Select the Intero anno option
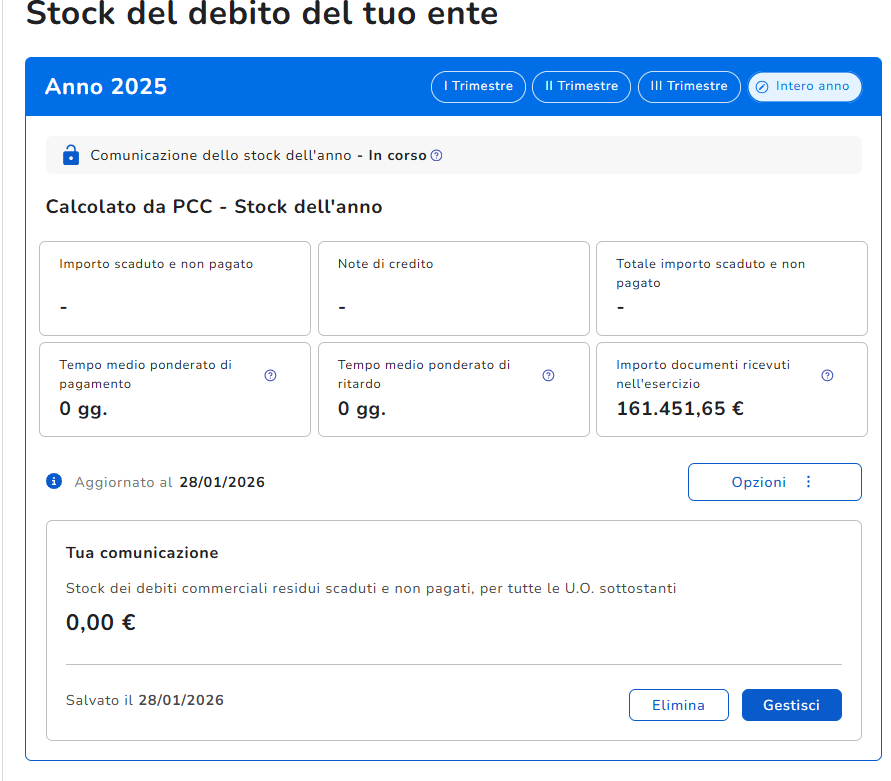This screenshot has width=891, height=781. 804,87
